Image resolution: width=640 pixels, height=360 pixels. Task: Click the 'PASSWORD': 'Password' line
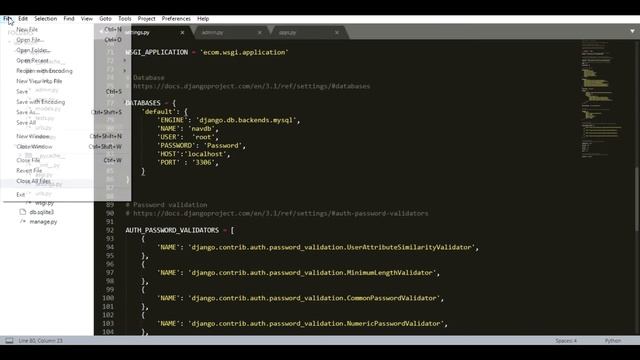tap(201, 145)
